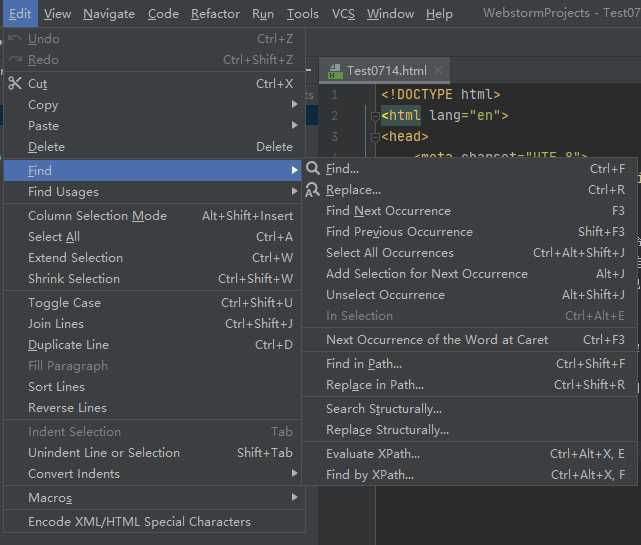Choose Find Next Occurrence

470,211
